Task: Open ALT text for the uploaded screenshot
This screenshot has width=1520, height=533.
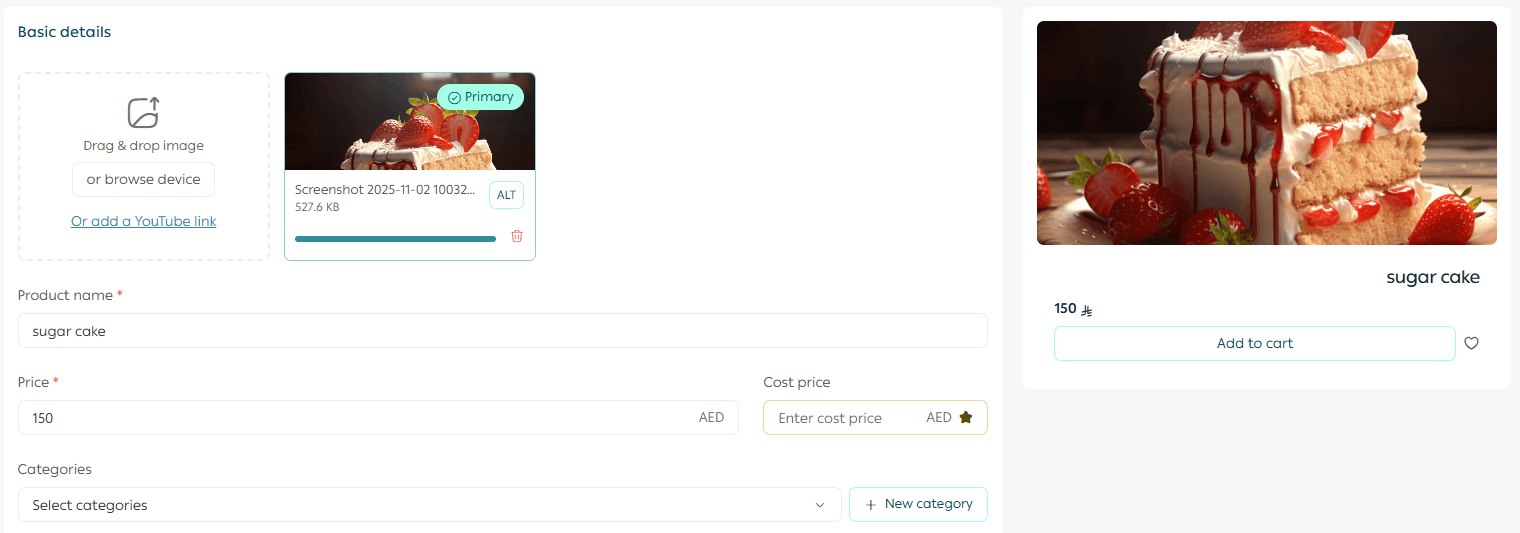Action: pos(506,195)
